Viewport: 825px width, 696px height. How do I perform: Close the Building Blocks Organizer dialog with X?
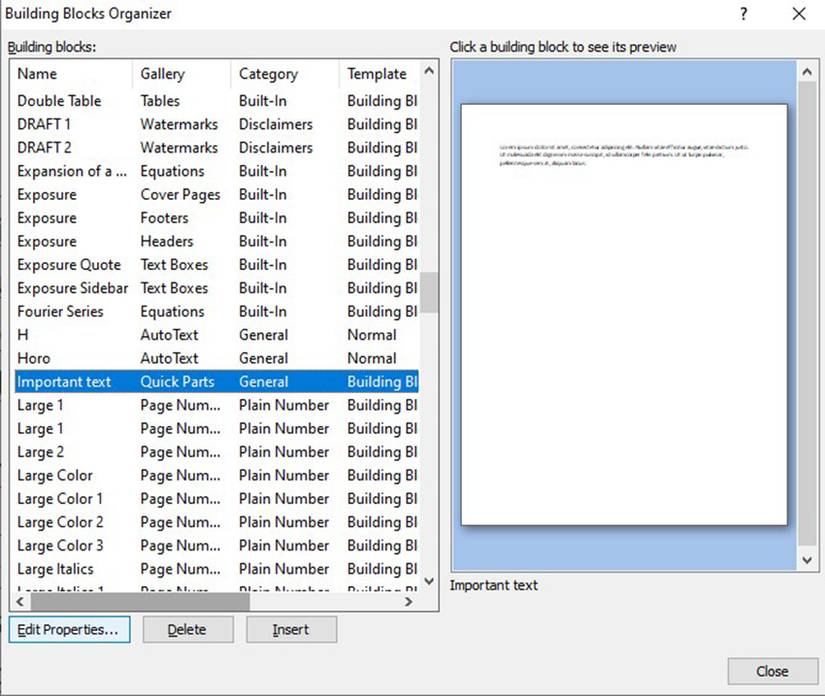point(799,14)
